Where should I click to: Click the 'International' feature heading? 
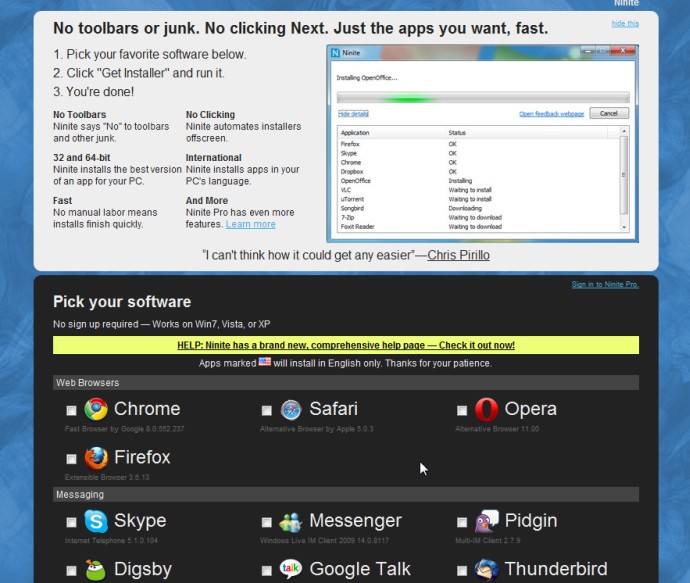click(x=213, y=158)
